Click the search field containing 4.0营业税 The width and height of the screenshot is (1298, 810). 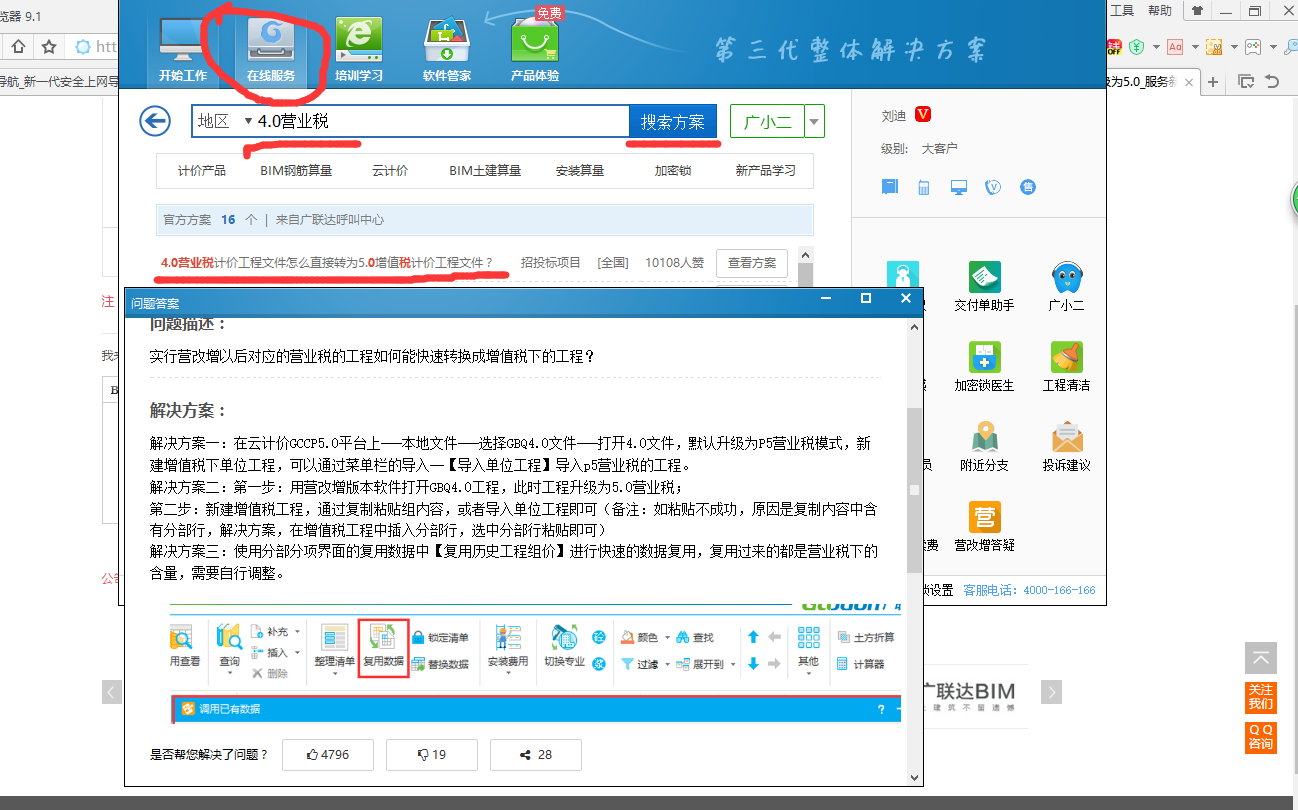pos(440,121)
